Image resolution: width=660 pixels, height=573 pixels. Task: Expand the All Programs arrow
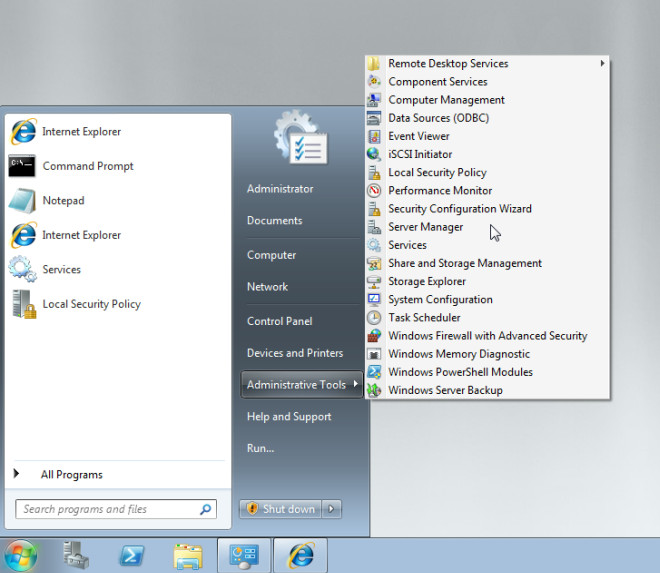coord(16,474)
